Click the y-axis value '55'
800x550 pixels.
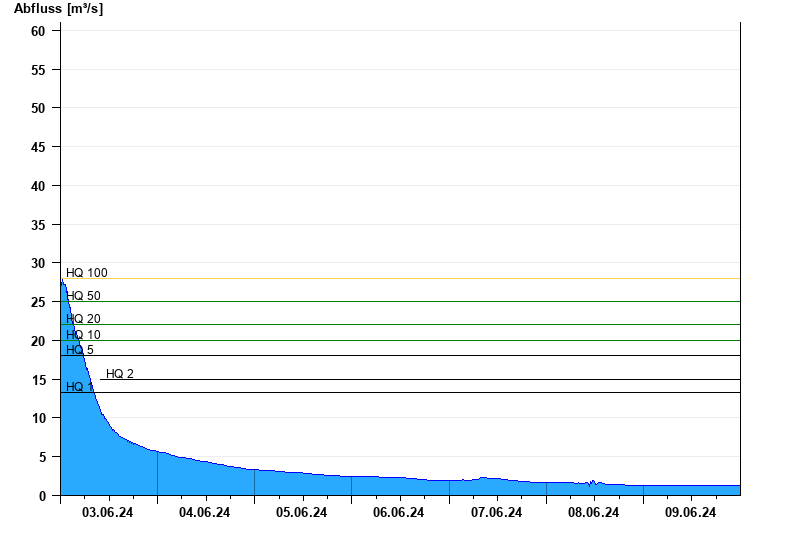tap(38, 70)
